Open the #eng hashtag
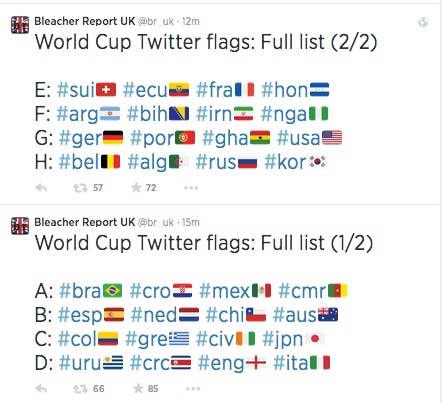 click(221, 363)
